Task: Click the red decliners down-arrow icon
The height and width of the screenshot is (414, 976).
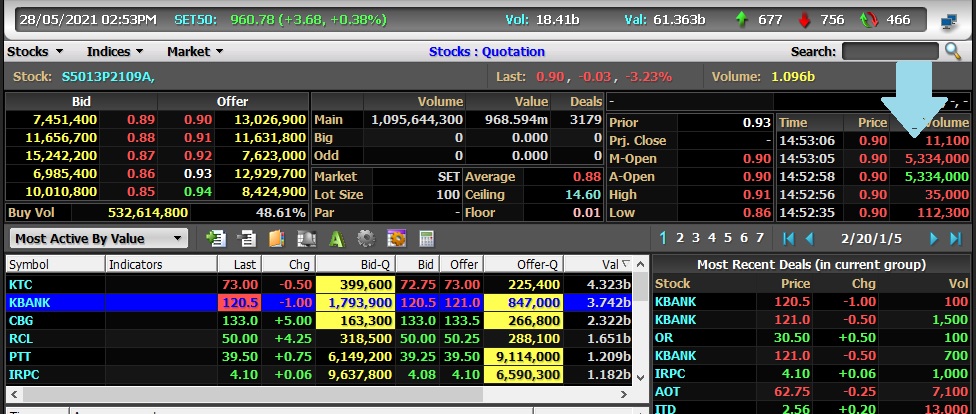Action: point(804,20)
